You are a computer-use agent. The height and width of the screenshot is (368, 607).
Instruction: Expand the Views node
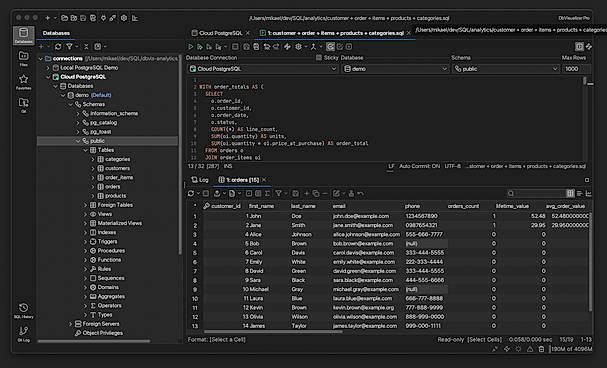(x=86, y=214)
